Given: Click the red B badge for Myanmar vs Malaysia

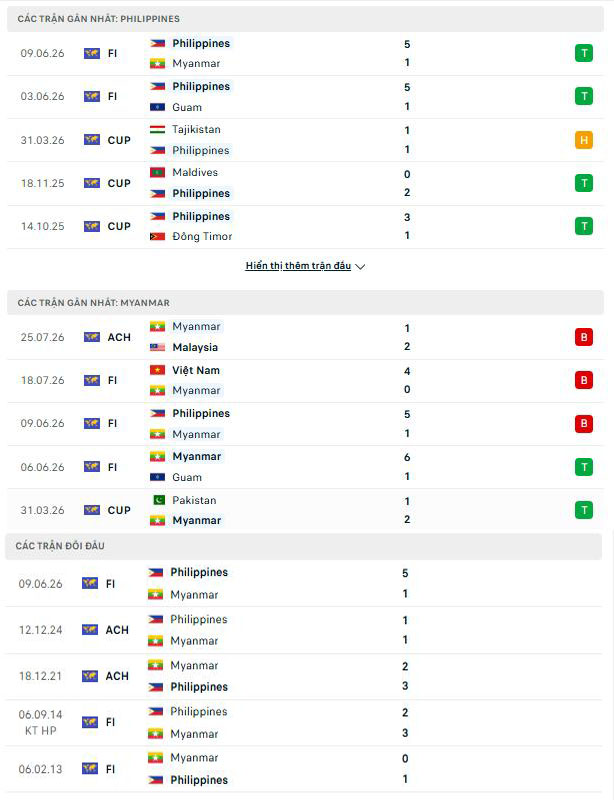Looking at the screenshot, I should point(584,337).
